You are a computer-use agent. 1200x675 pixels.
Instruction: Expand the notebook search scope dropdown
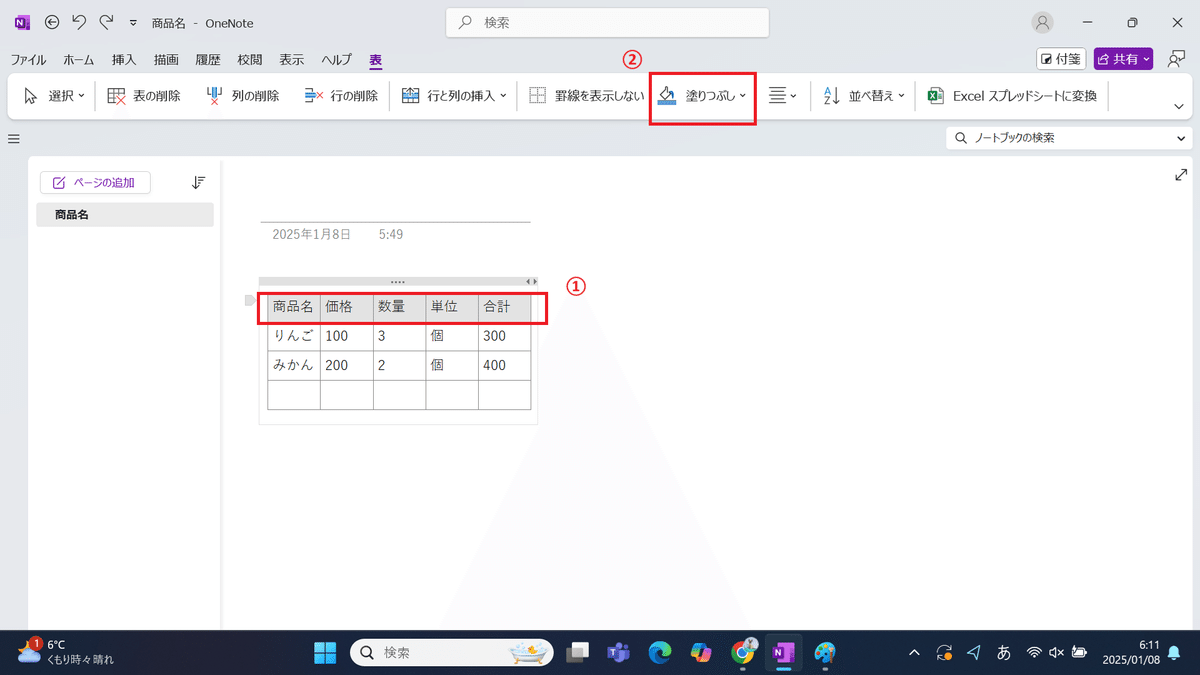[1182, 138]
